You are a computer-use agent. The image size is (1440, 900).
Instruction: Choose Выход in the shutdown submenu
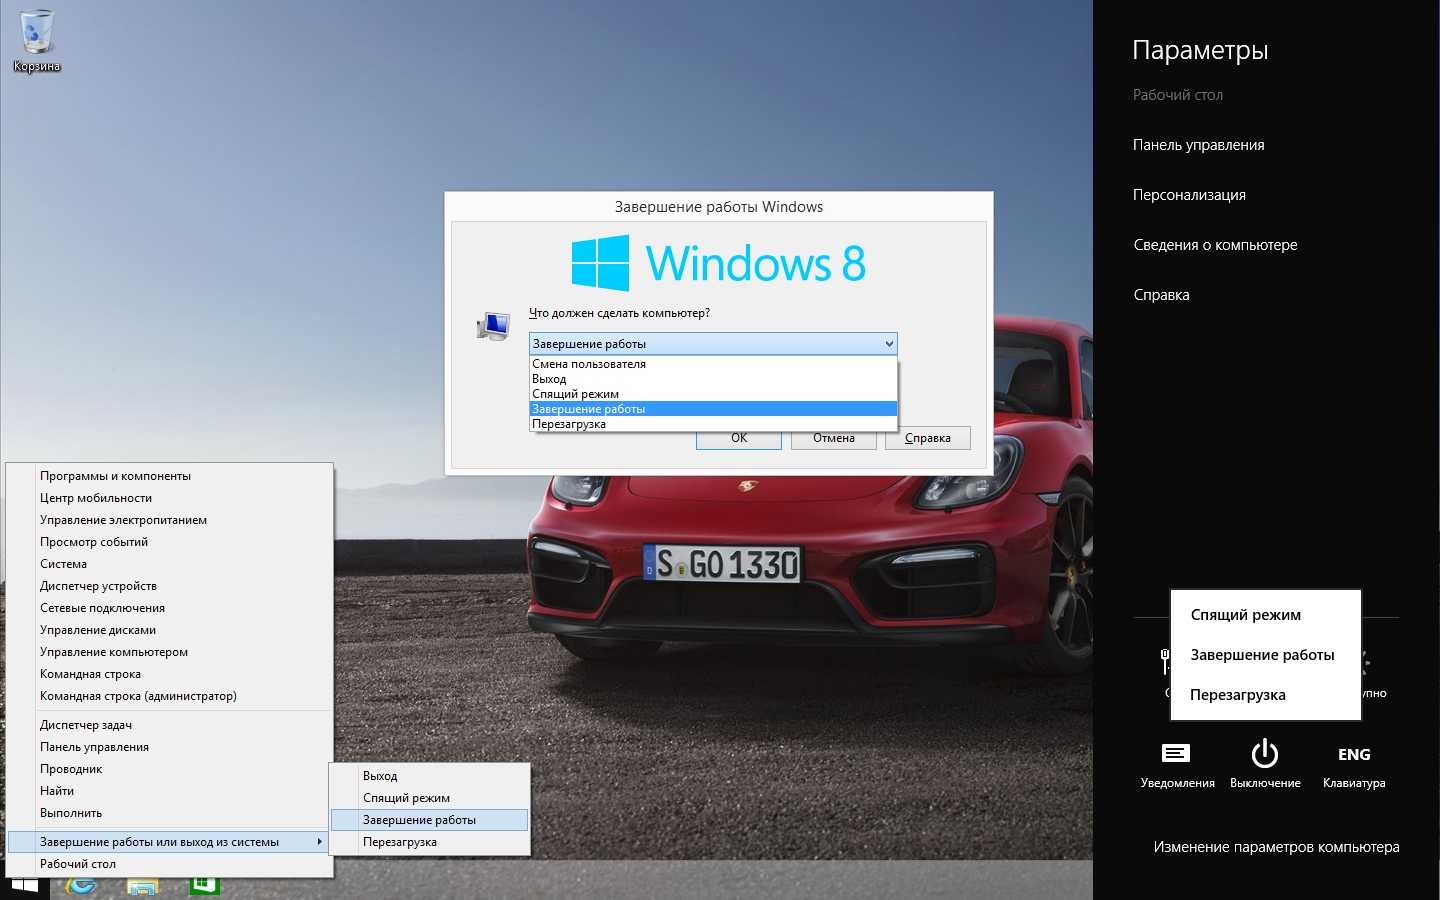click(380, 776)
